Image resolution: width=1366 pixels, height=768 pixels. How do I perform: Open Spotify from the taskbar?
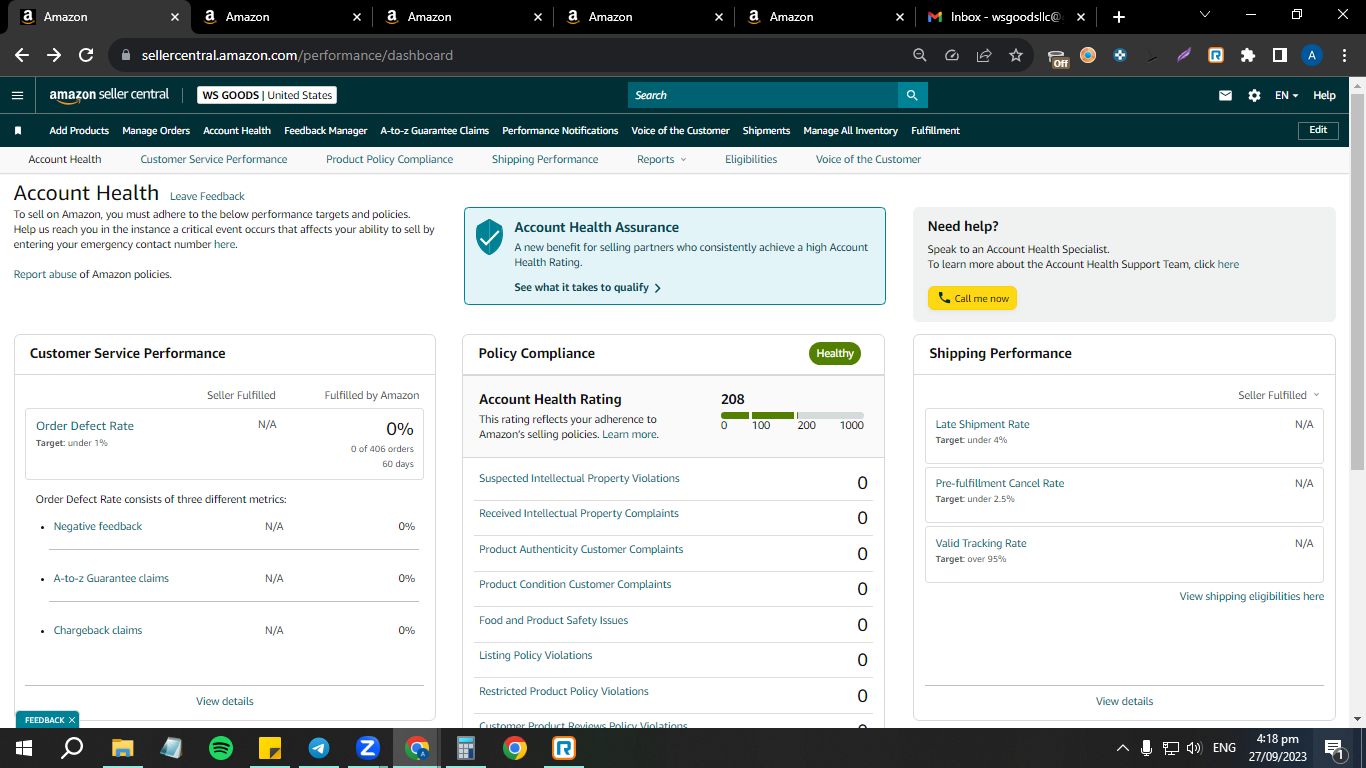(221, 747)
